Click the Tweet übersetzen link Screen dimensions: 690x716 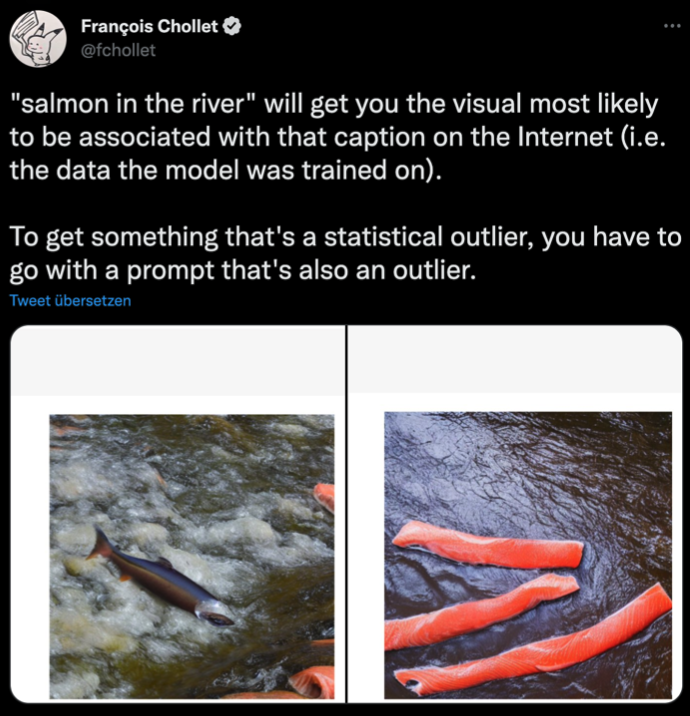click(x=70, y=300)
